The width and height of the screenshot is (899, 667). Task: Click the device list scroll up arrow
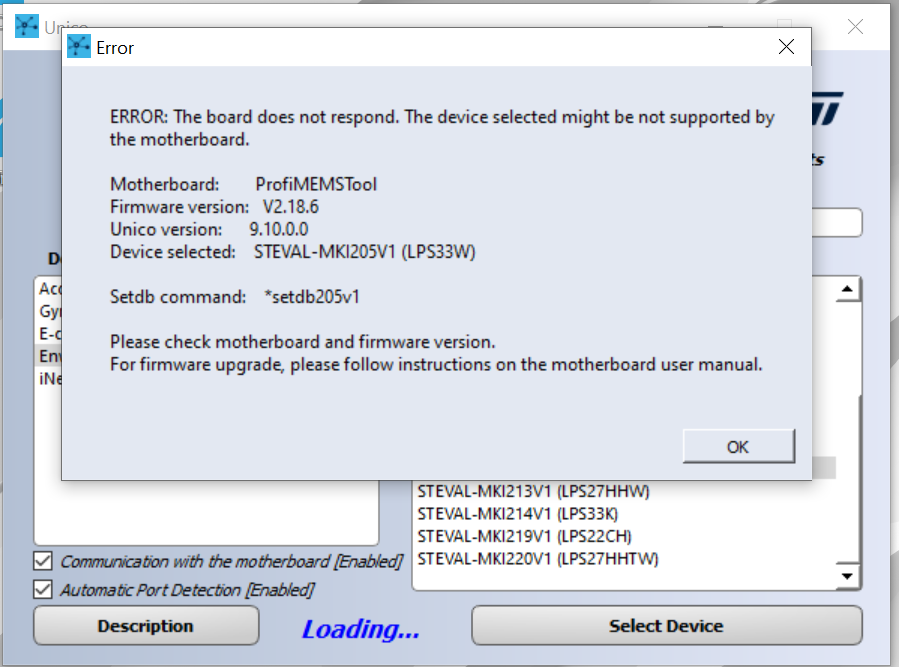[848, 288]
